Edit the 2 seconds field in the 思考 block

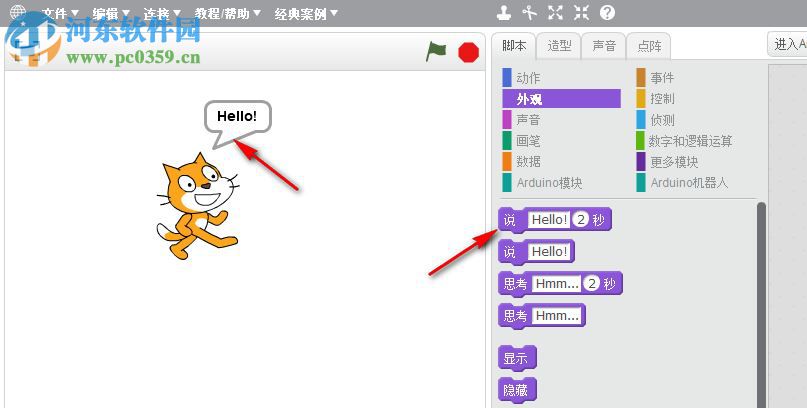(592, 283)
